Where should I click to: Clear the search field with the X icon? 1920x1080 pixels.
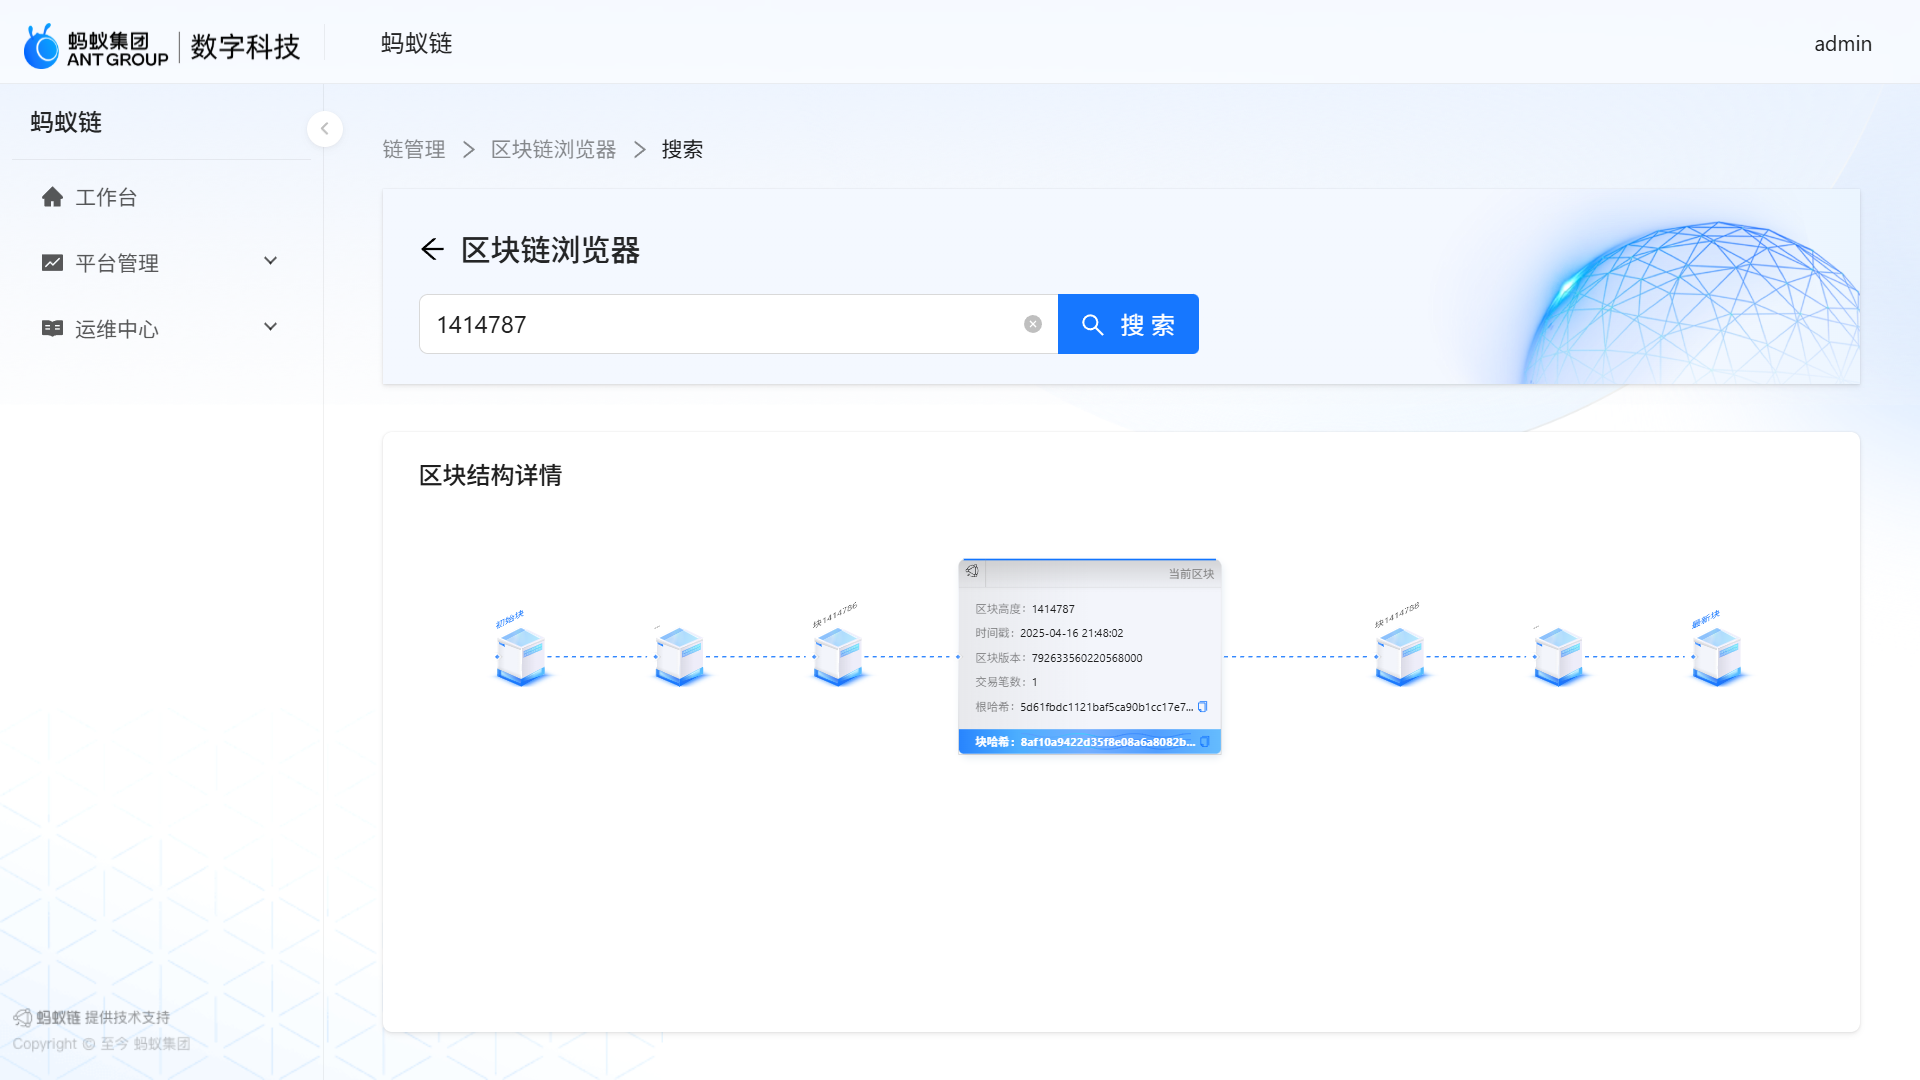pyautogui.click(x=1033, y=324)
